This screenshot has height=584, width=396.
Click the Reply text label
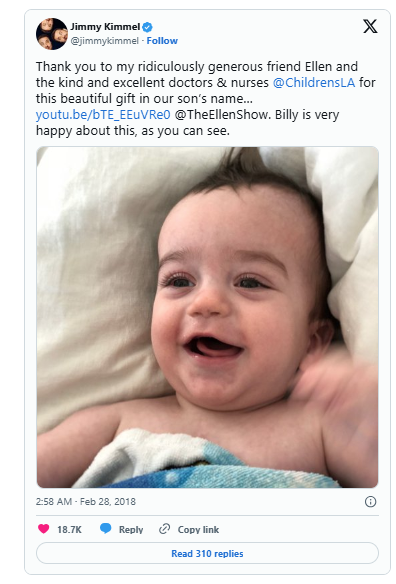pos(131,530)
